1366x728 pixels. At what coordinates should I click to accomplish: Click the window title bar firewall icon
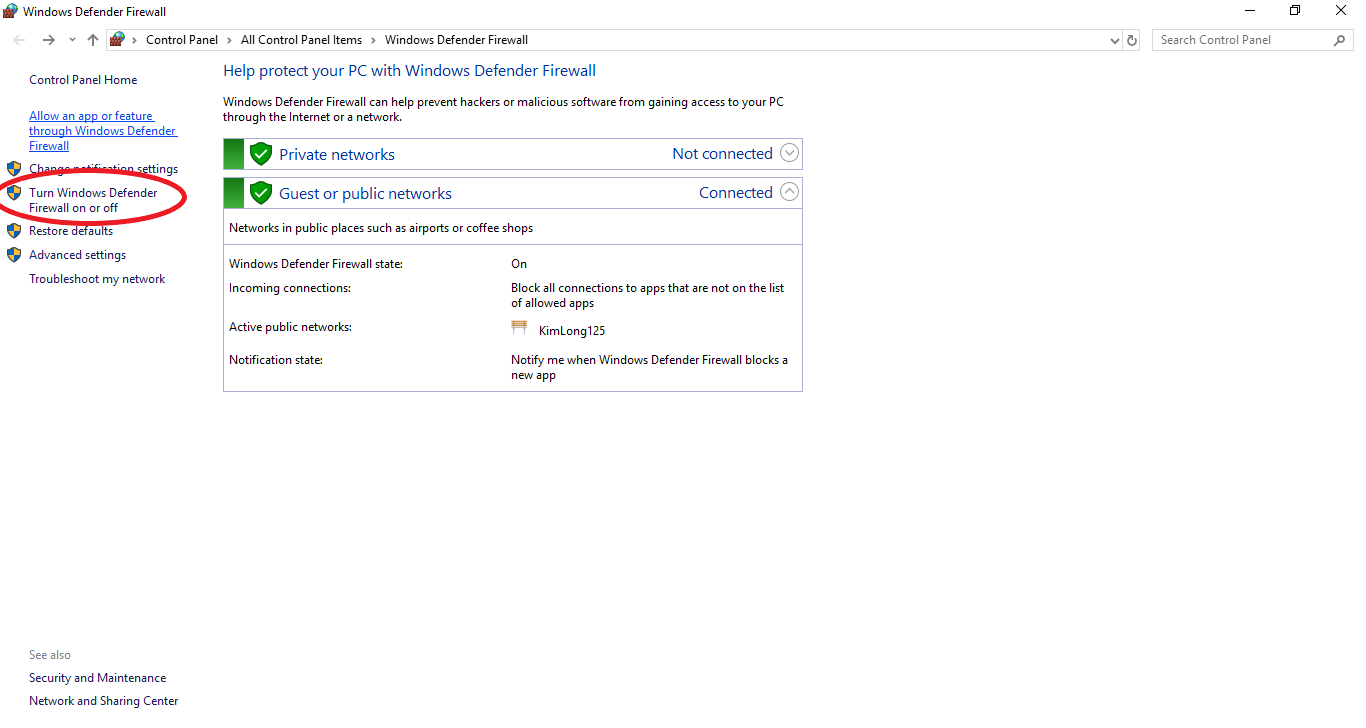[x=11, y=11]
